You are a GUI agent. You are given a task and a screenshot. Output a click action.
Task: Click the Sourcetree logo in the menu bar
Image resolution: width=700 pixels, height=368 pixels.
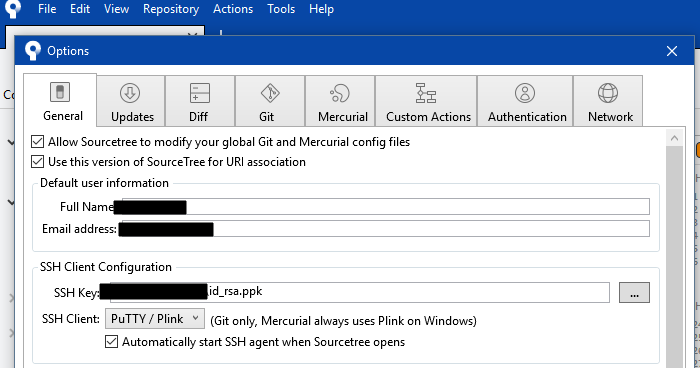point(13,9)
